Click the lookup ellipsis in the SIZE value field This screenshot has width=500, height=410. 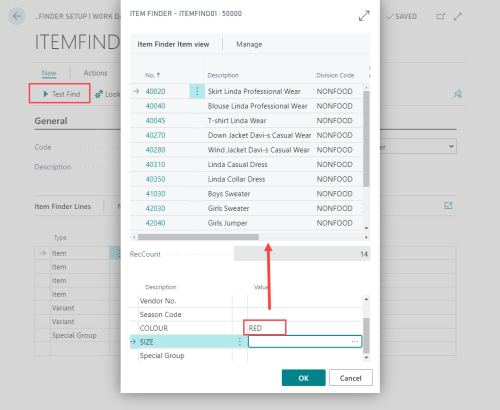tap(355, 342)
